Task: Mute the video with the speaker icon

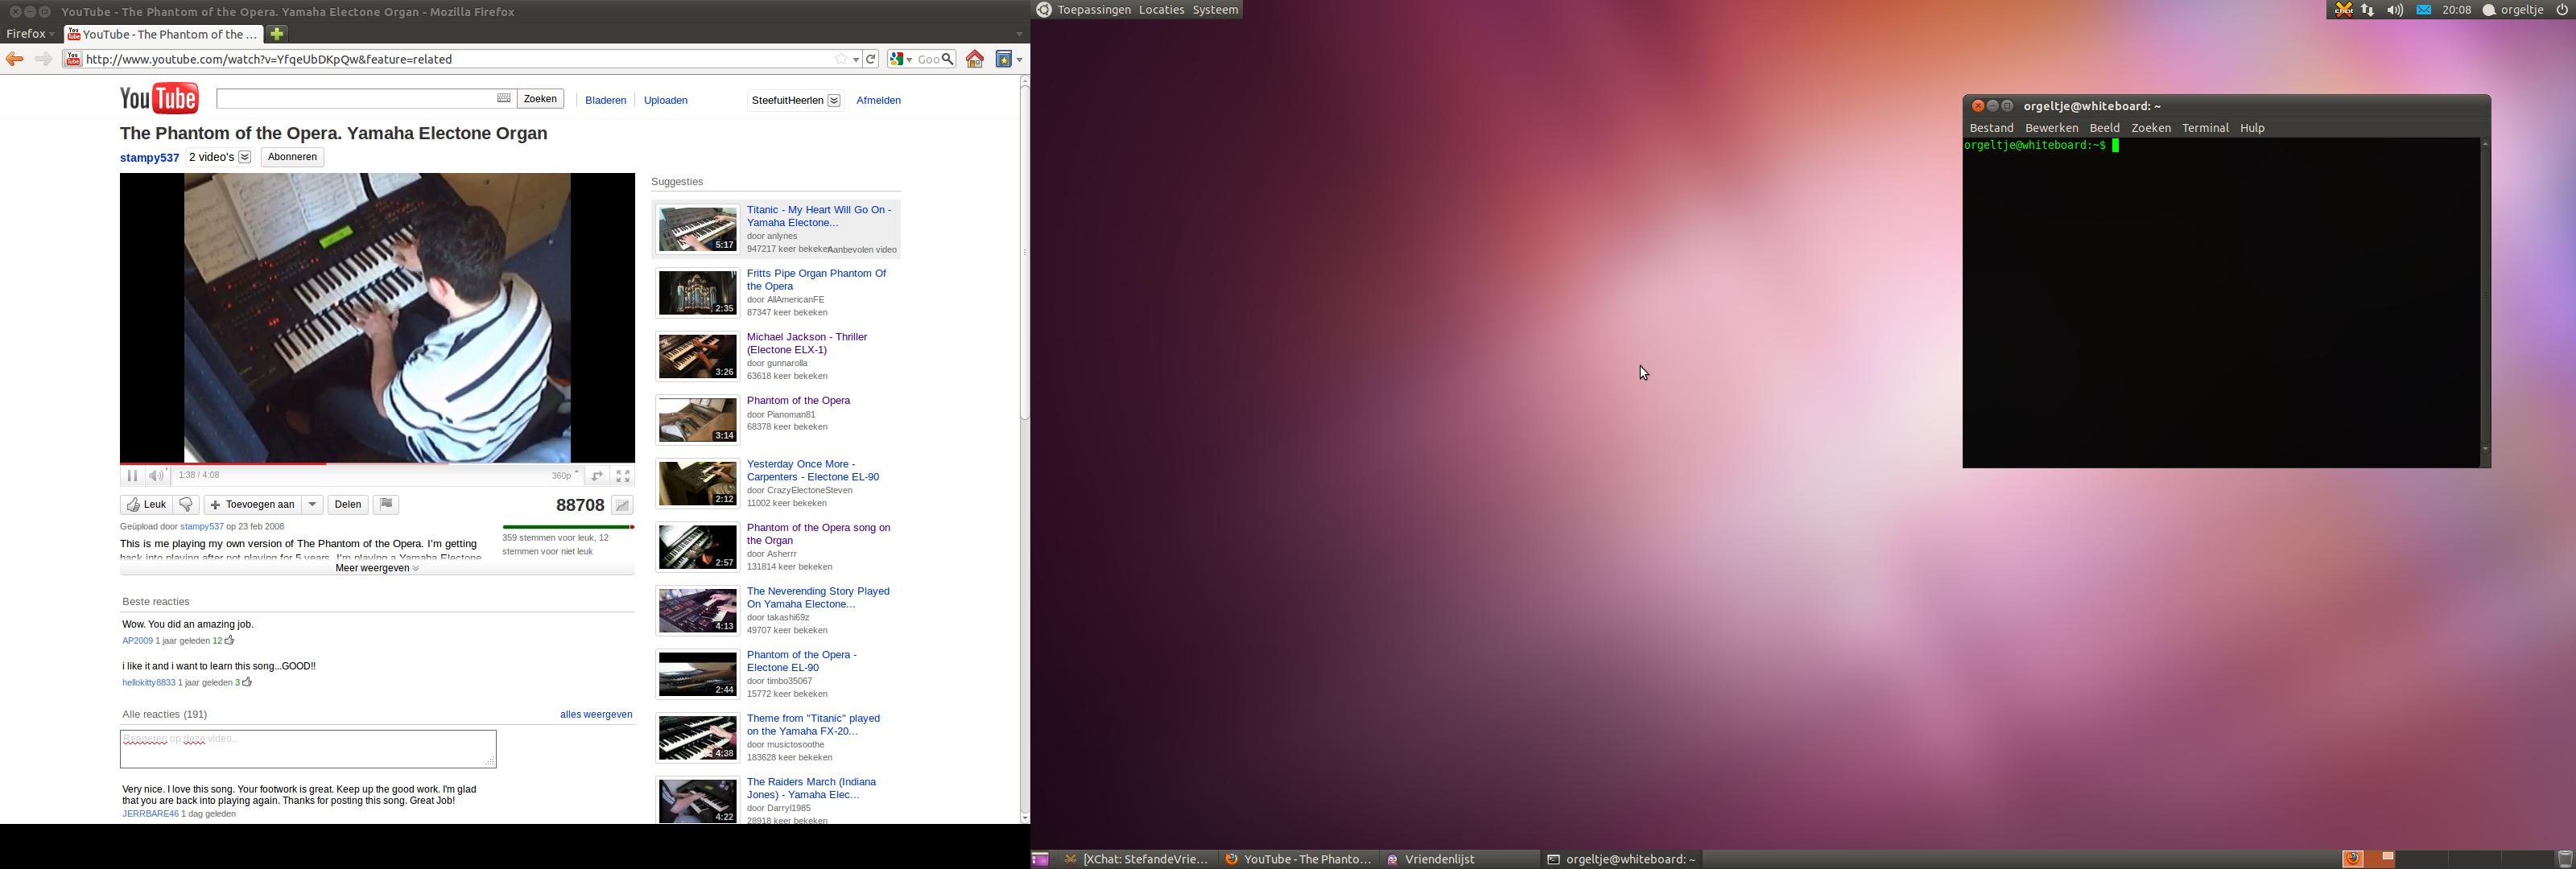Action: coord(156,476)
